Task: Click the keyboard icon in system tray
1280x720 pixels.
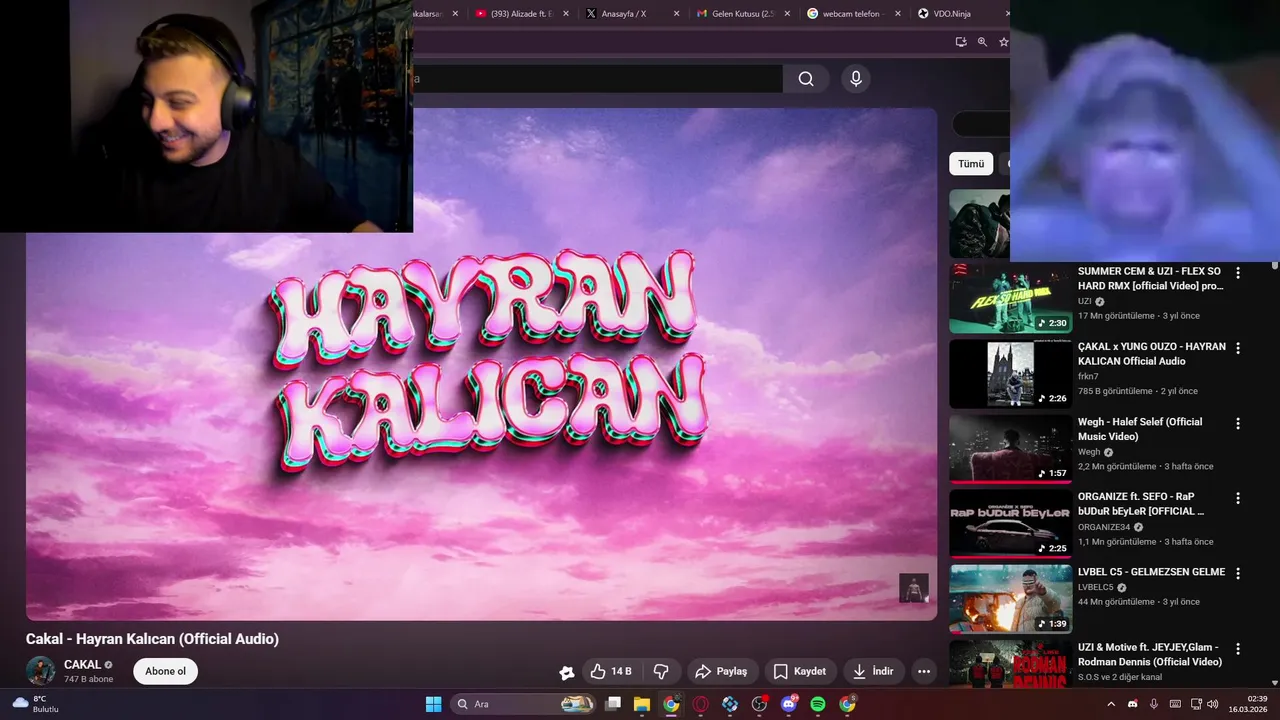Action: click(x=1175, y=704)
